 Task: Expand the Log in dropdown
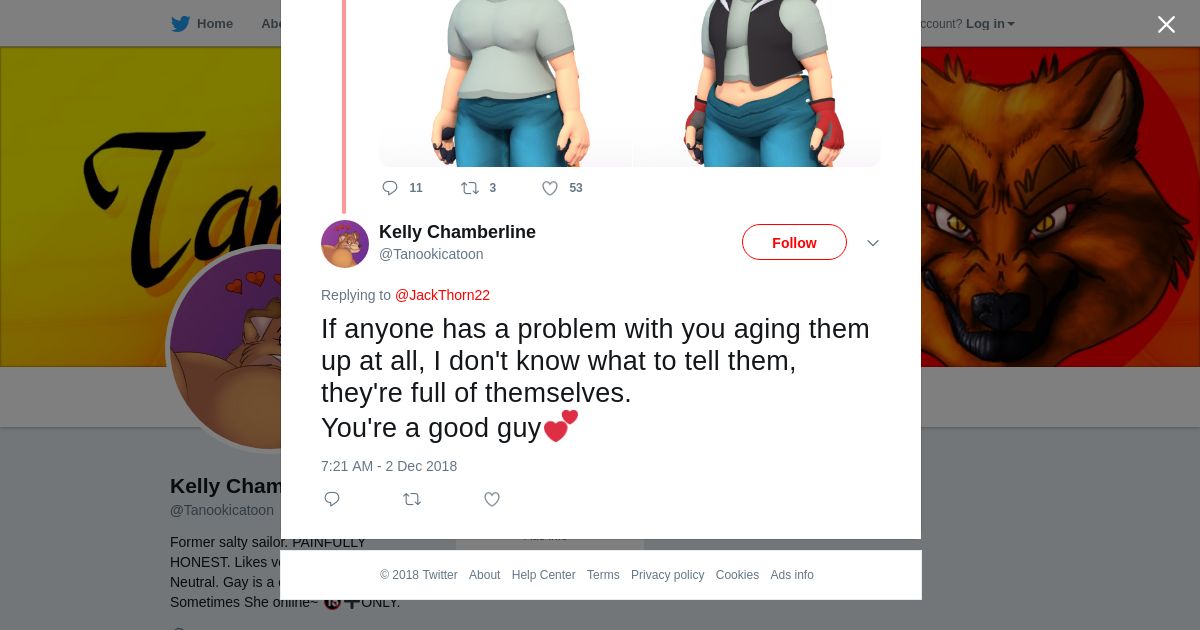[990, 24]
